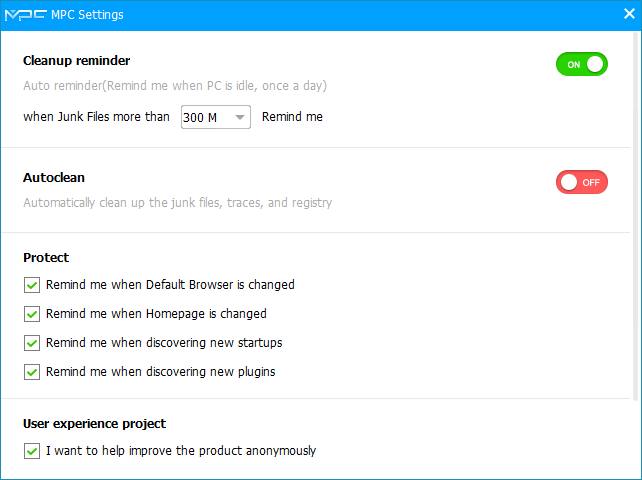Image resolution: width=642 pixels, height=480 pixels.
Task: Enable the Autoclean toggle
Action: coord(582,182)
